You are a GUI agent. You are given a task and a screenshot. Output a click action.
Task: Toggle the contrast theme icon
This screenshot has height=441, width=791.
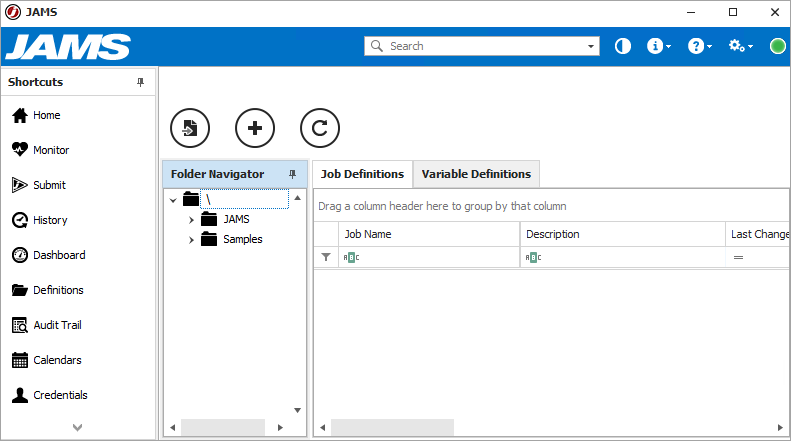tap(622, 46)
